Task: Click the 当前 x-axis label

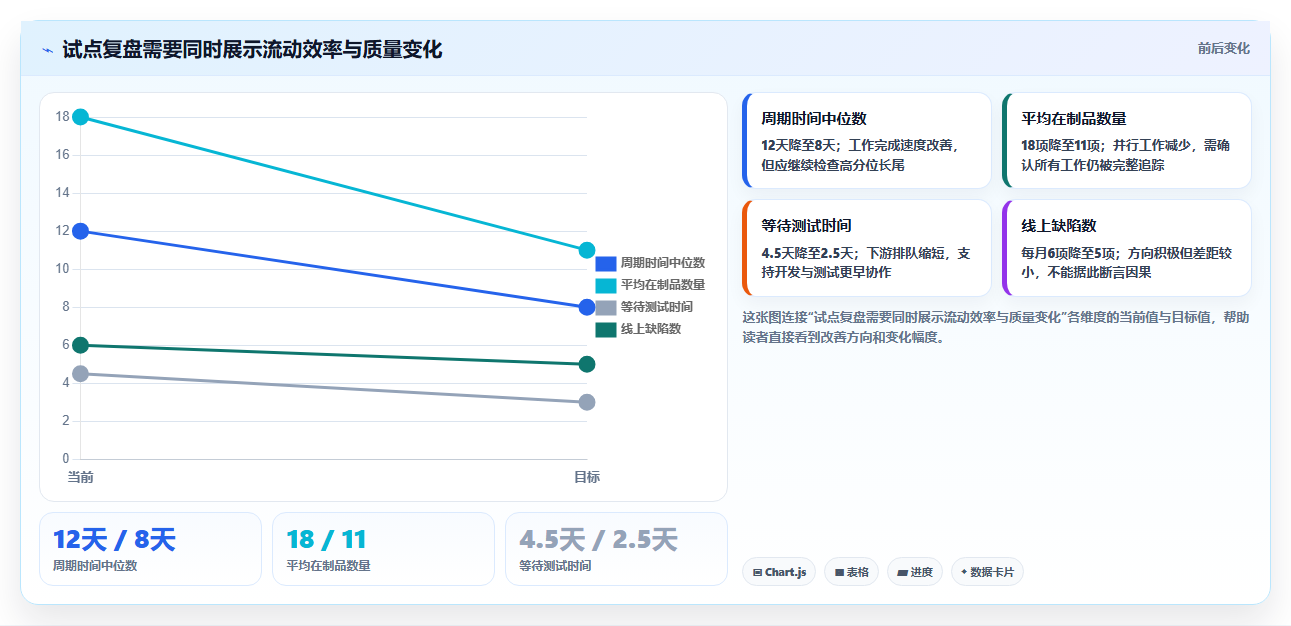Action: [81, 477]
